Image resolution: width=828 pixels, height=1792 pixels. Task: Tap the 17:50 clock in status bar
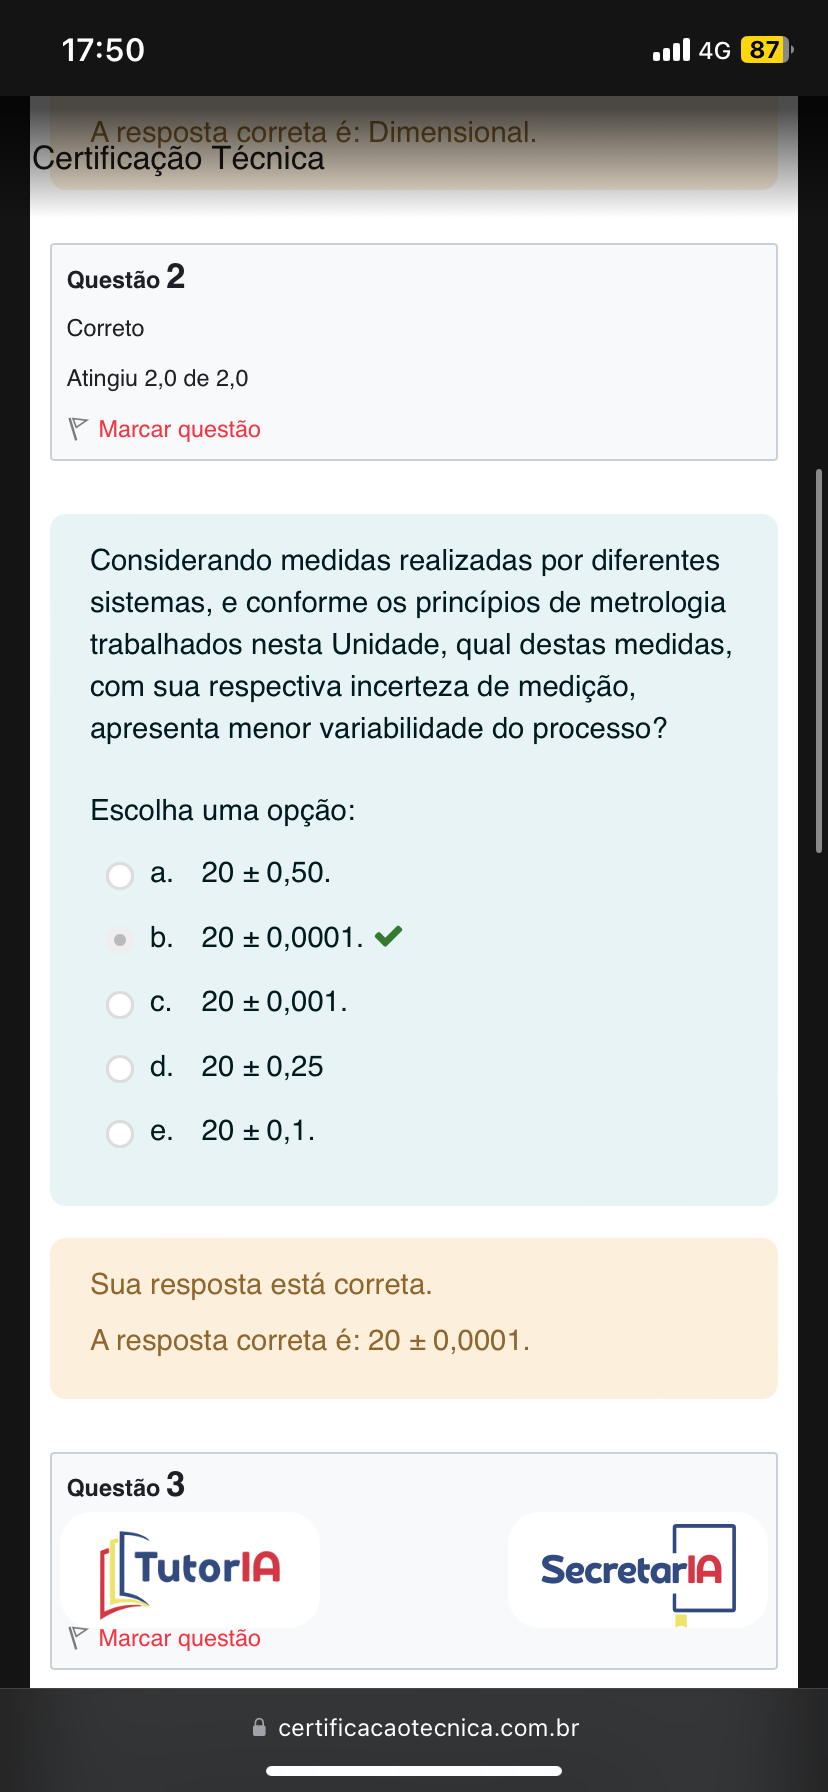[103, 50]
